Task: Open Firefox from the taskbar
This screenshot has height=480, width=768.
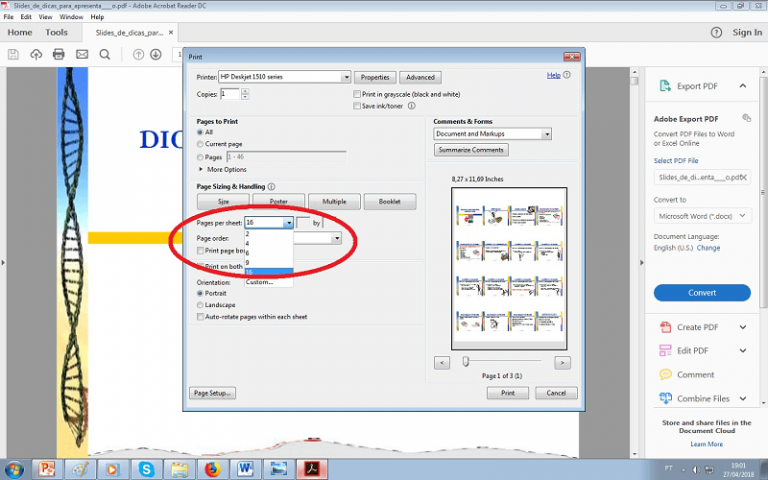Action: [x=211, y=468]
